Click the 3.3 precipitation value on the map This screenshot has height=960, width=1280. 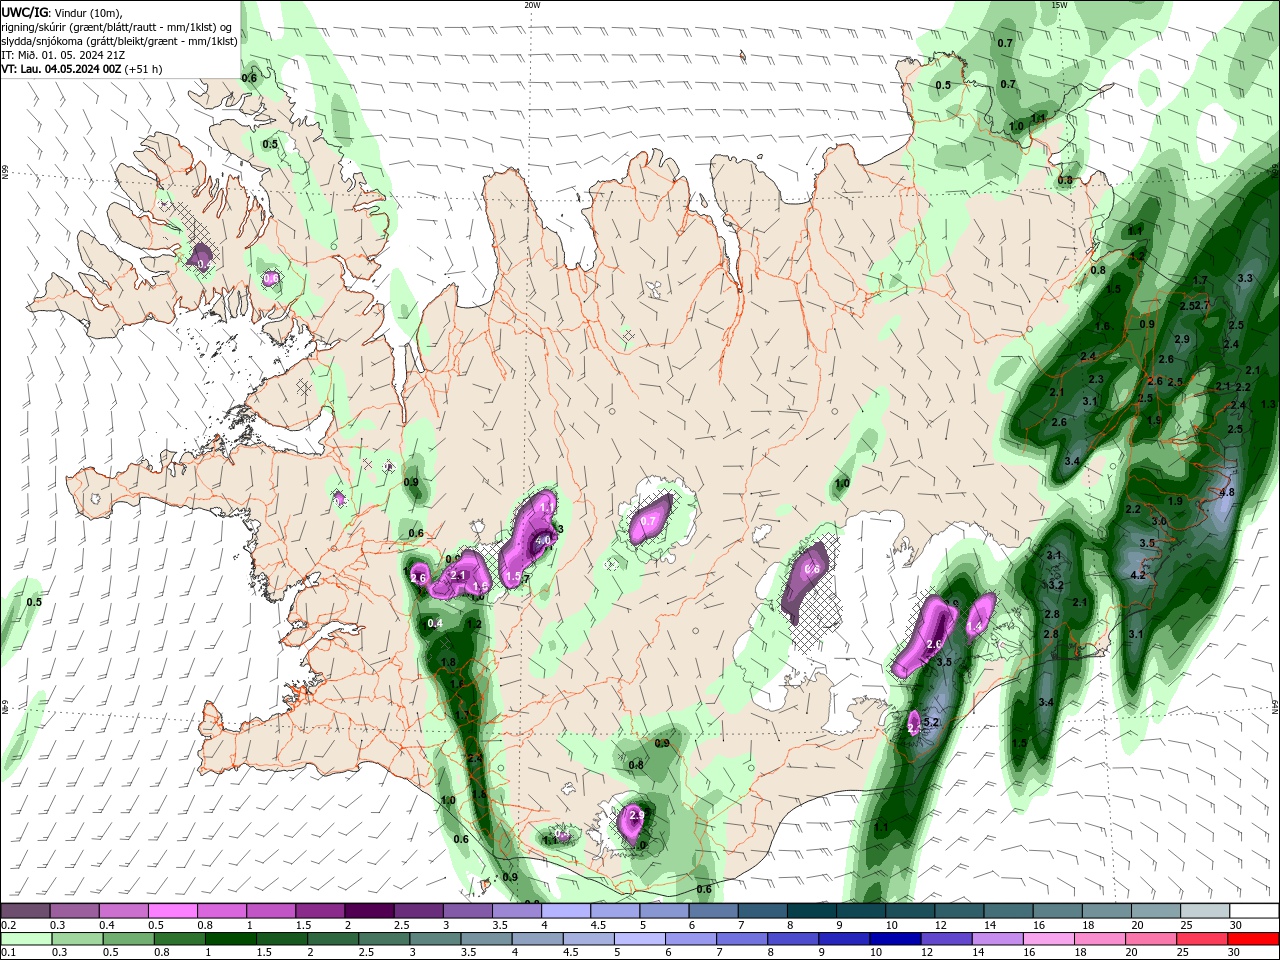(x=1245, y=278)
